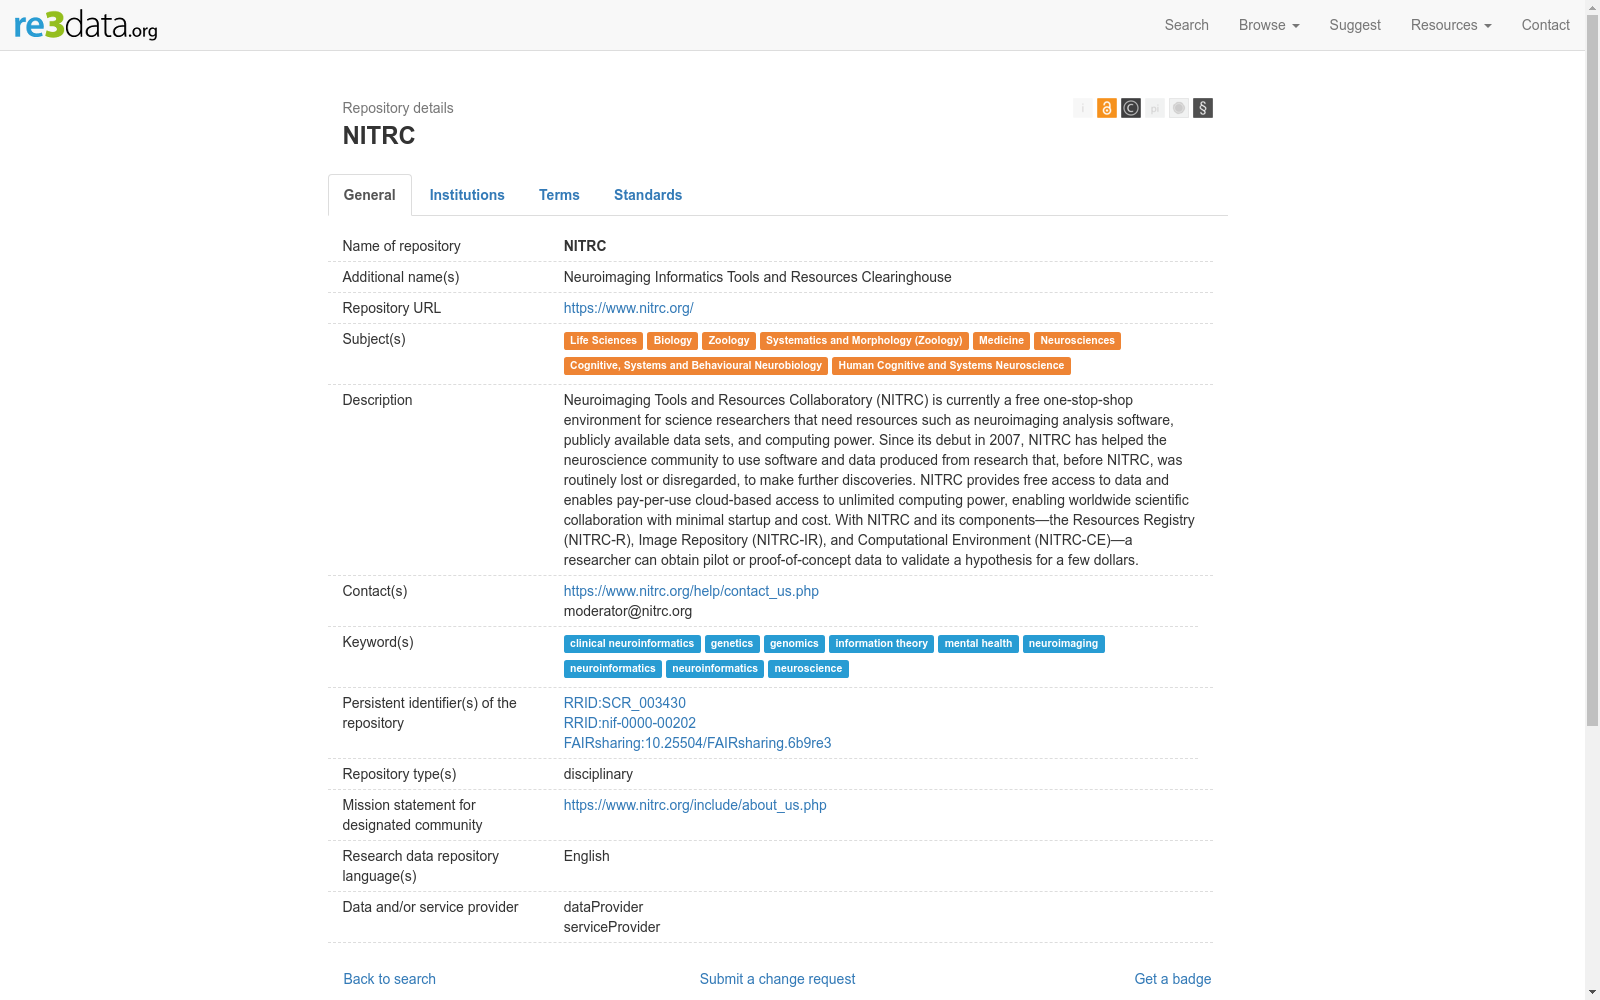Click the Neurosciences subject tag
The width and height of the screenshot is (1600, 1000).
tap(1077, 341)
